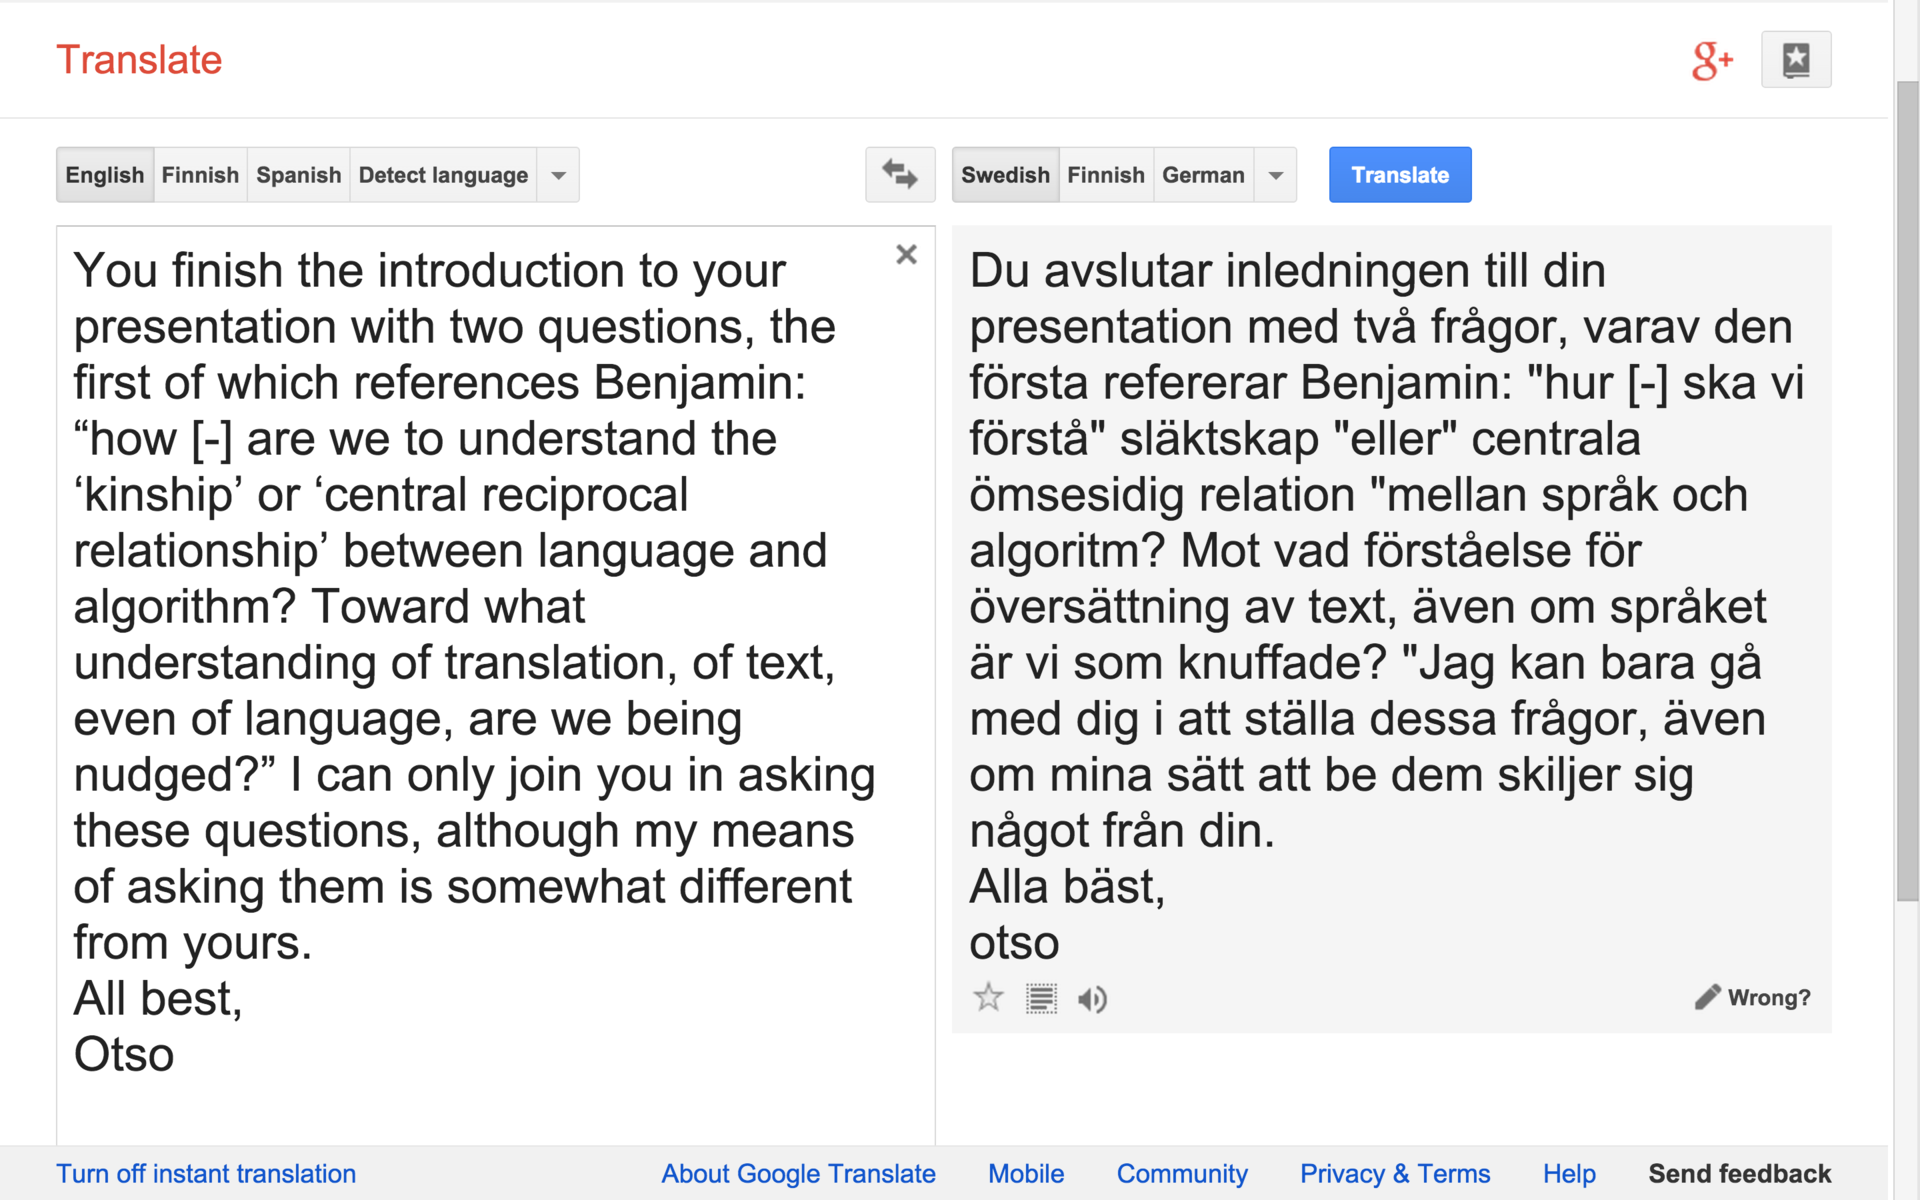The width and height of the screenshot is (1920, 1200).
Task: Switch source language to Spanish
Action: tap(298, 175)
